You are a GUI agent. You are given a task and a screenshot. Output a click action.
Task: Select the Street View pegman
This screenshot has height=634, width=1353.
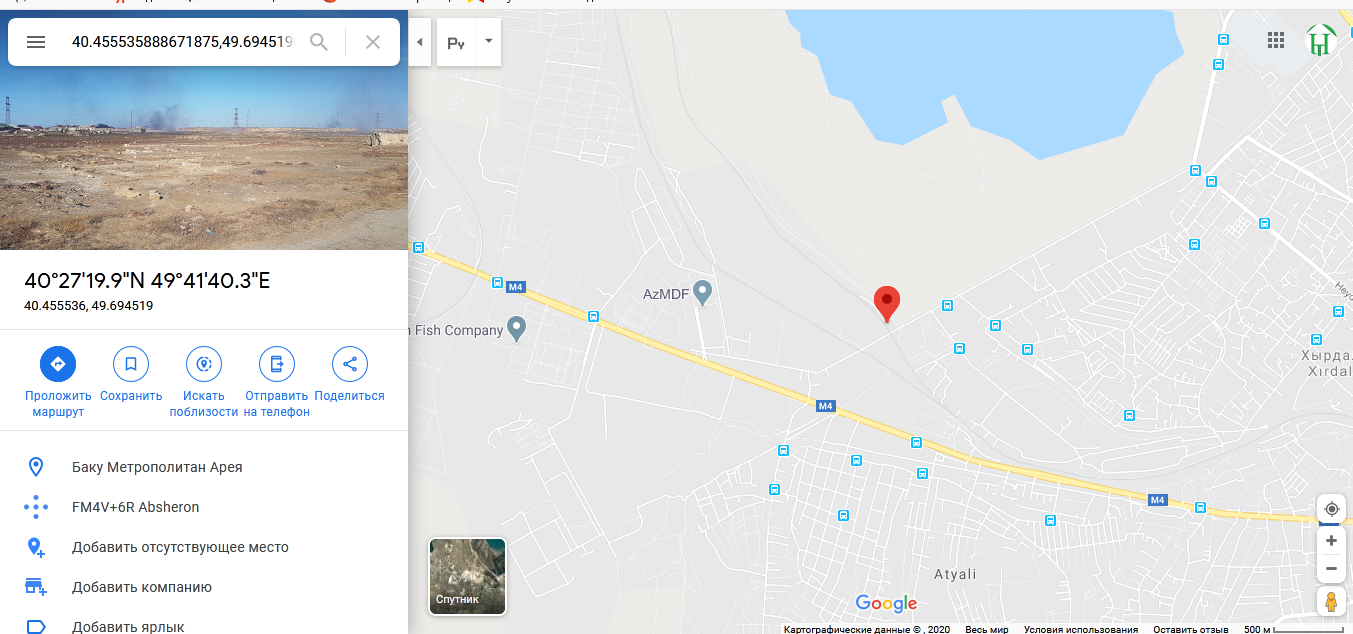(1331, 603)
